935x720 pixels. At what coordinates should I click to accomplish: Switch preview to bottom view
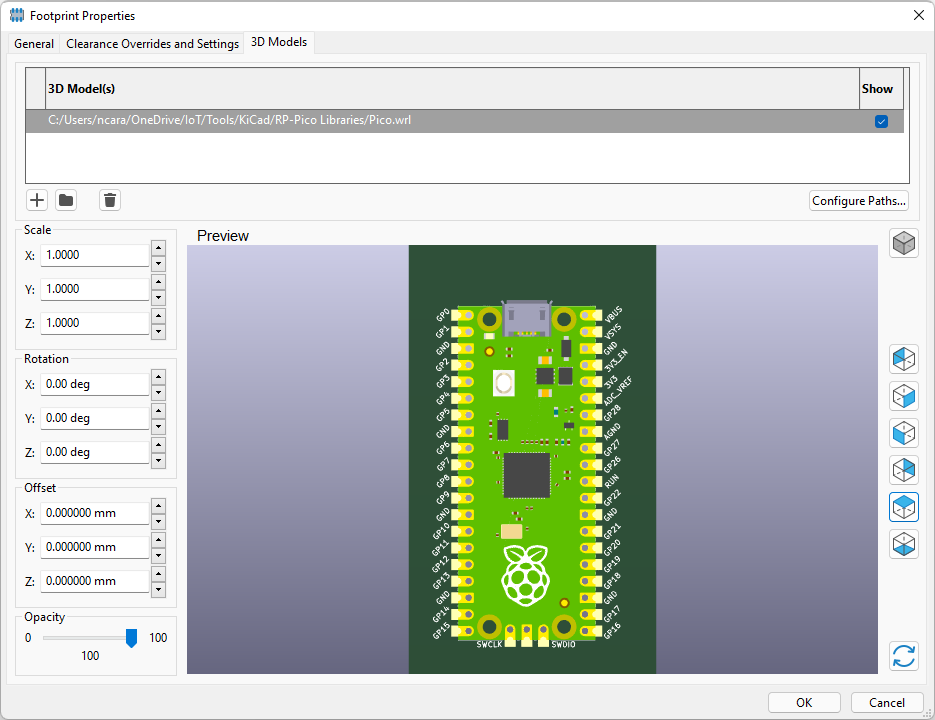(903, 544)
